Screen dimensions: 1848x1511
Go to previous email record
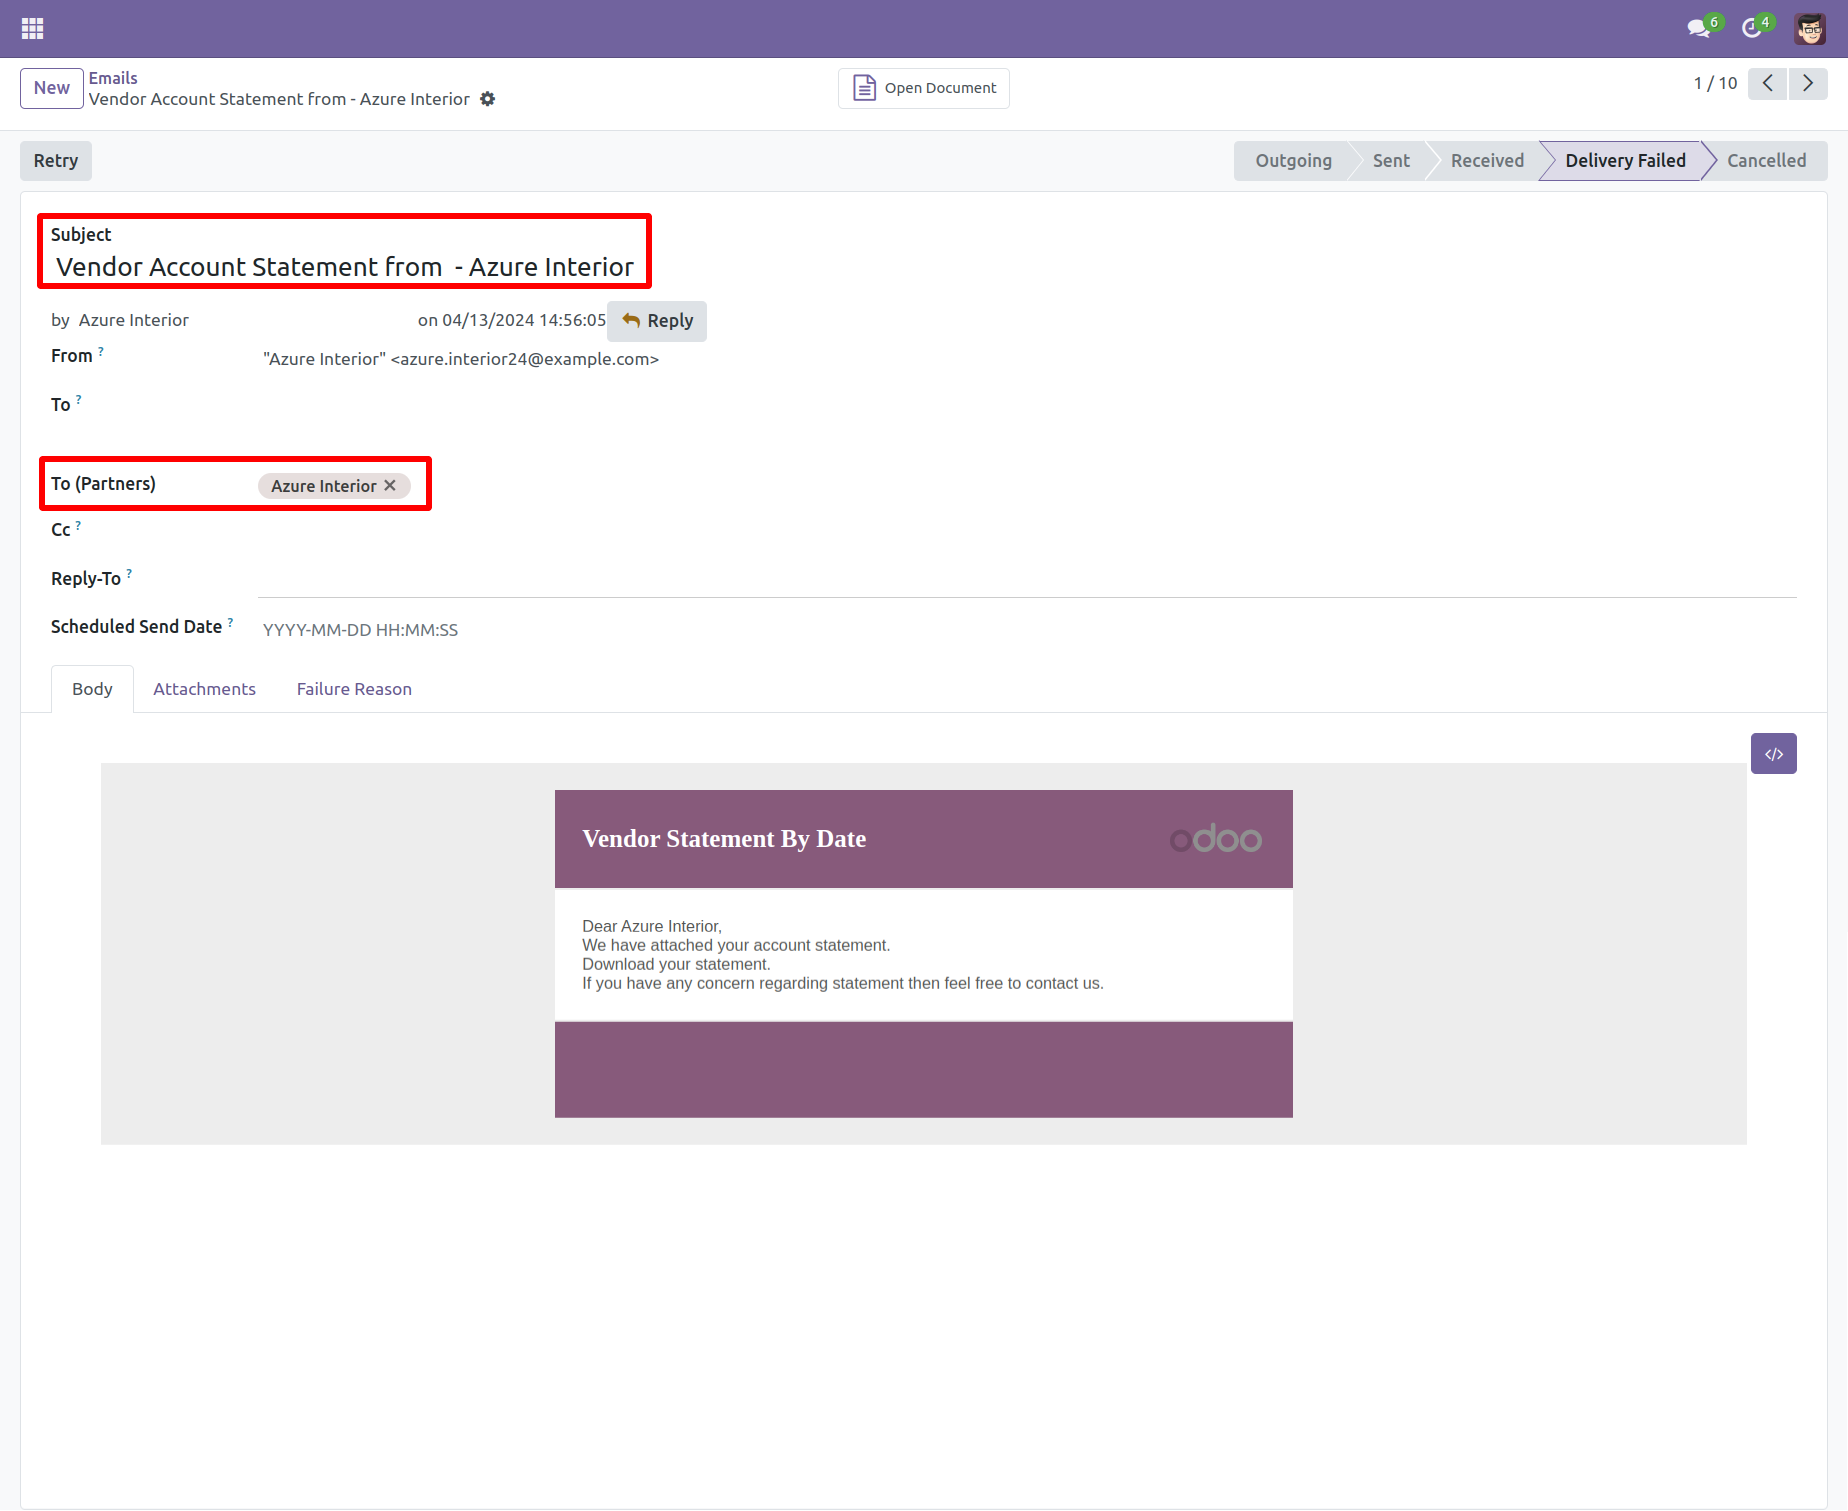click(x=1768, y=83)
